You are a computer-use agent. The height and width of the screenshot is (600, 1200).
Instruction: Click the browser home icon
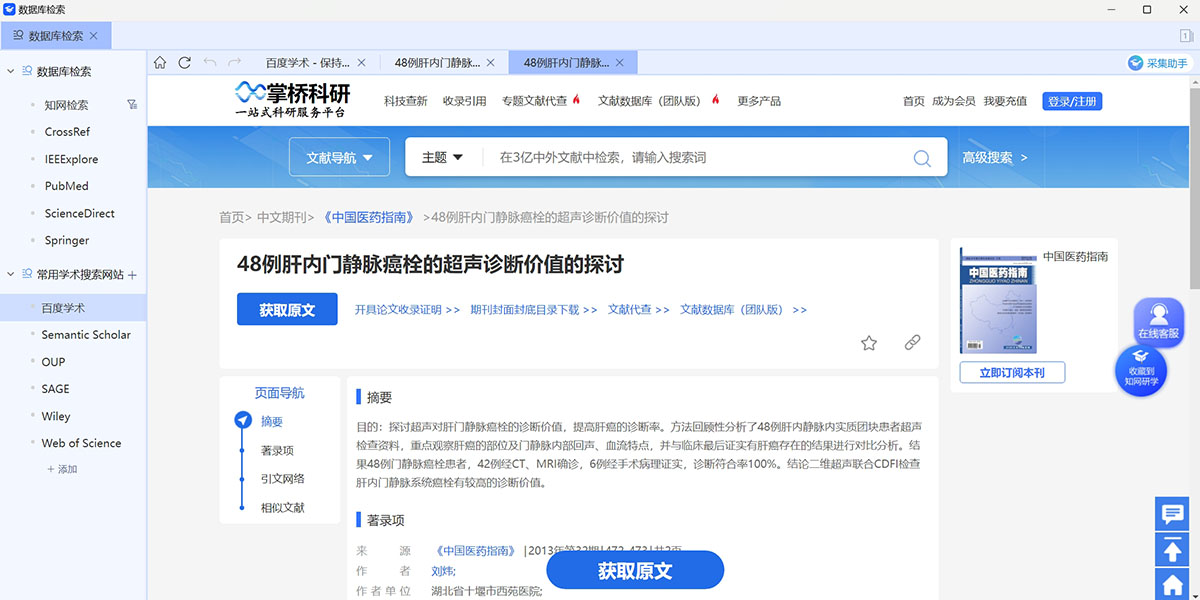pos(160,63)
